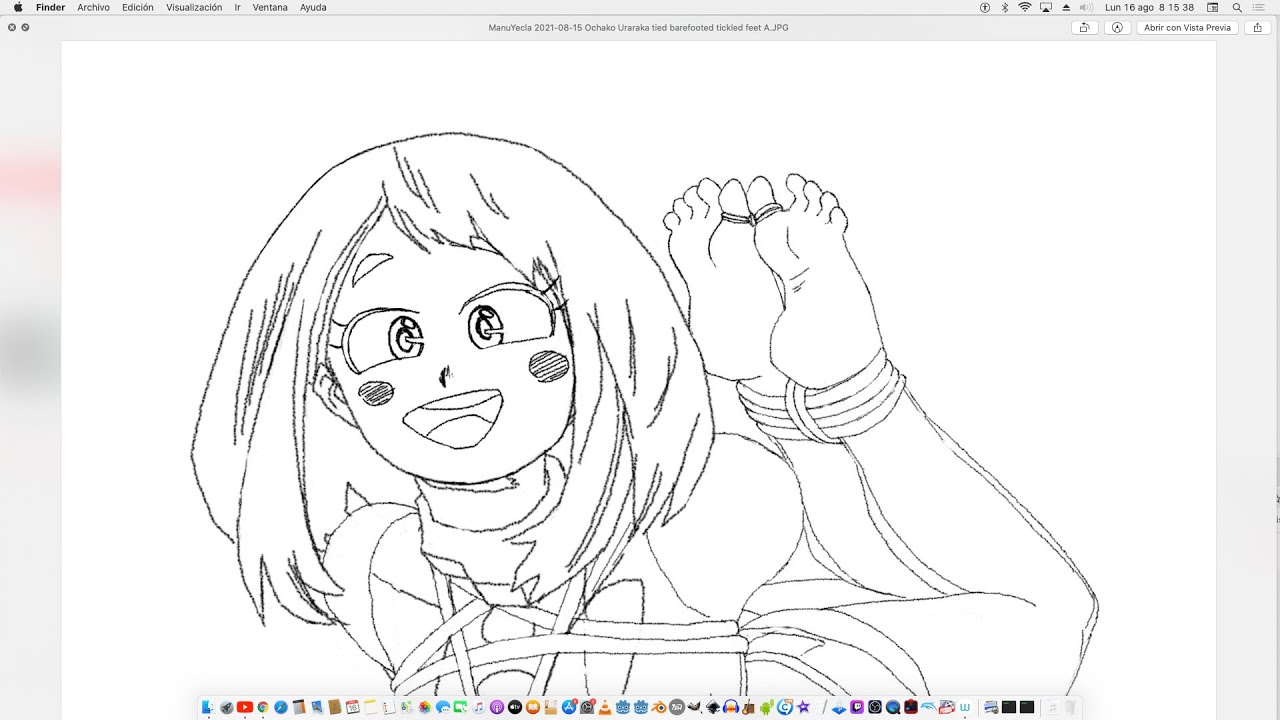Image resolution: width=1280 pixels, height=720 pixels.
Task: Launch GIMP from the Dock
Action: tap(695, 707)
